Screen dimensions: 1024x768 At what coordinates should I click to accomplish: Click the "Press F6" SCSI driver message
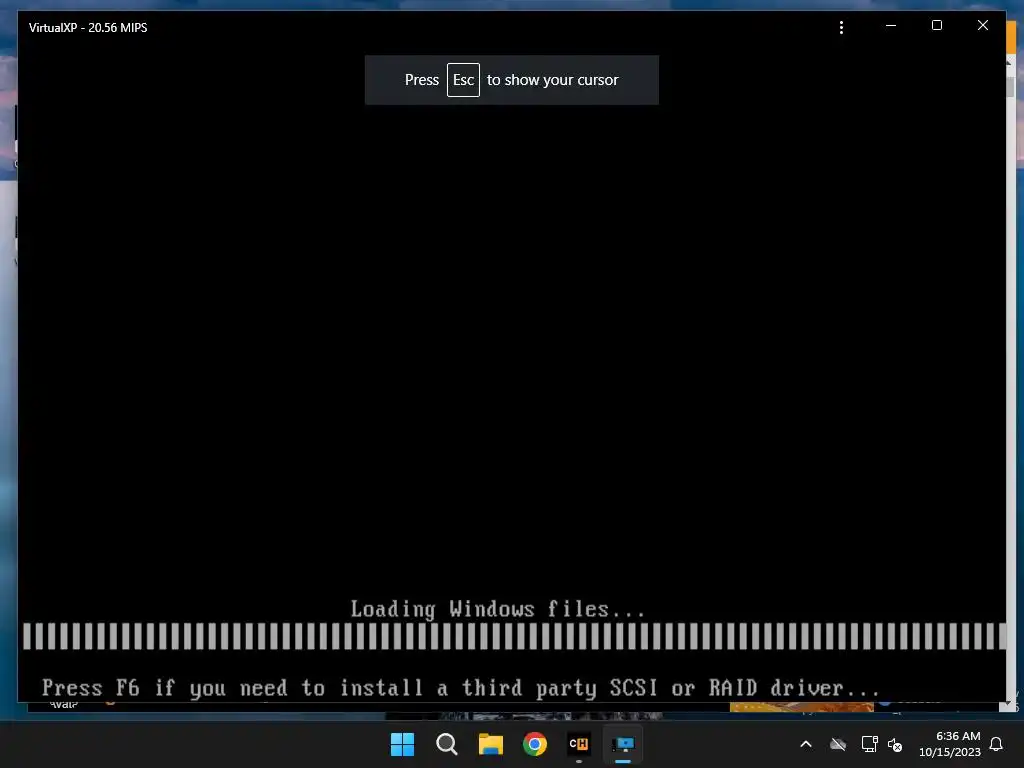[x=460, y=688]
